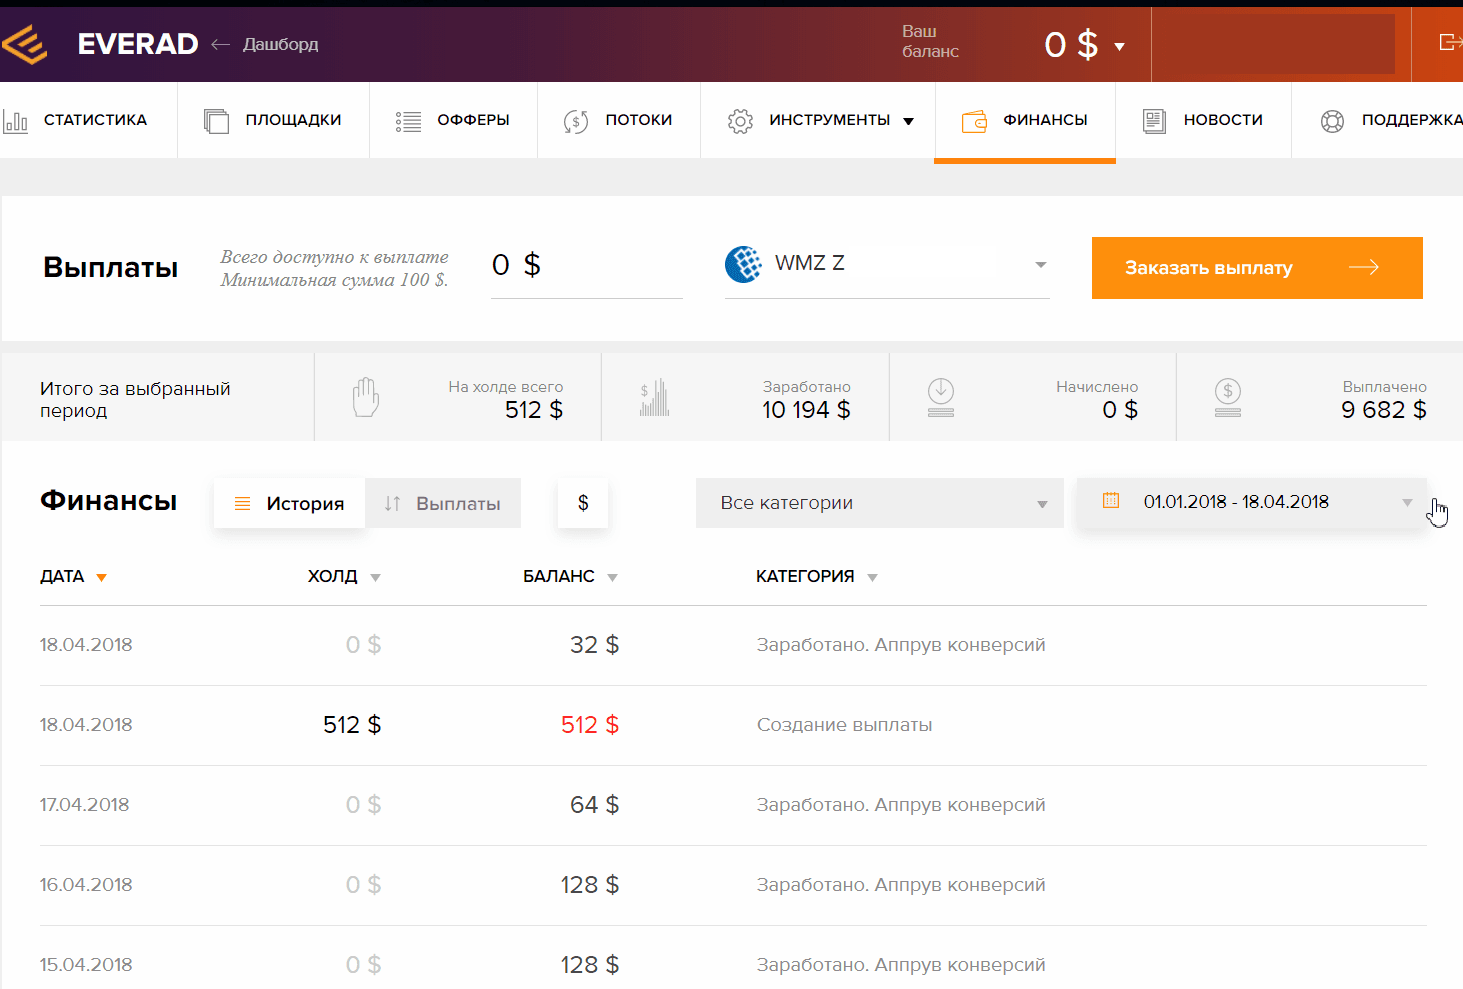Open the Инструменты menu

820,120
